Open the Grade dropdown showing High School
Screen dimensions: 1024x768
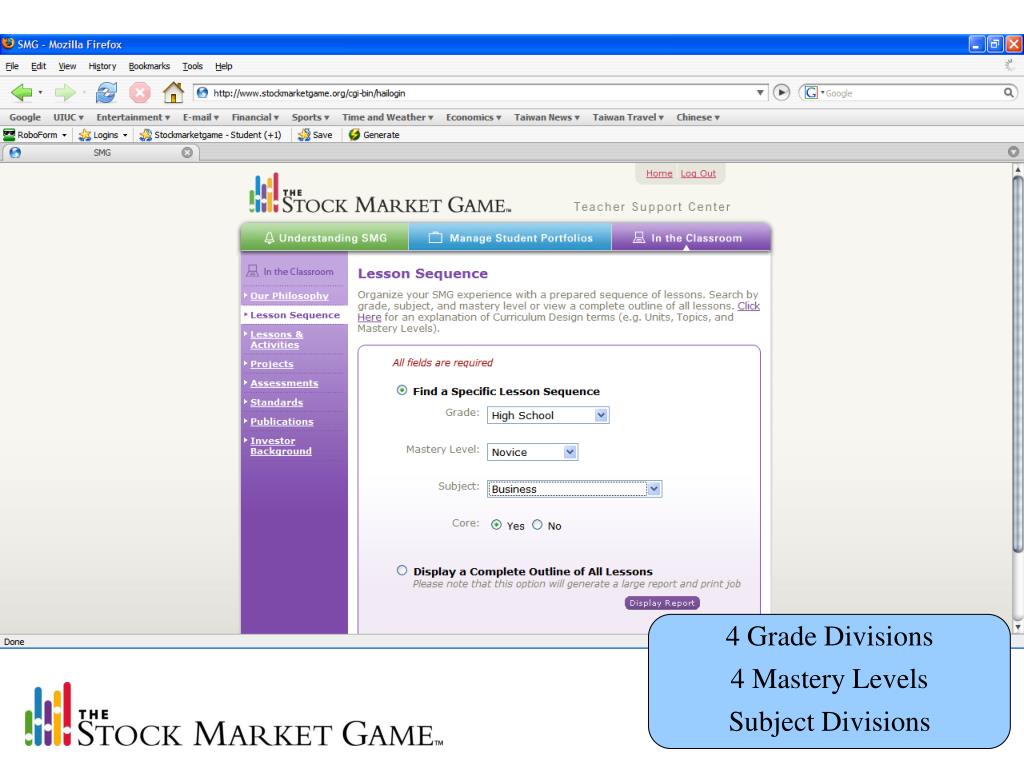point(548,415)
